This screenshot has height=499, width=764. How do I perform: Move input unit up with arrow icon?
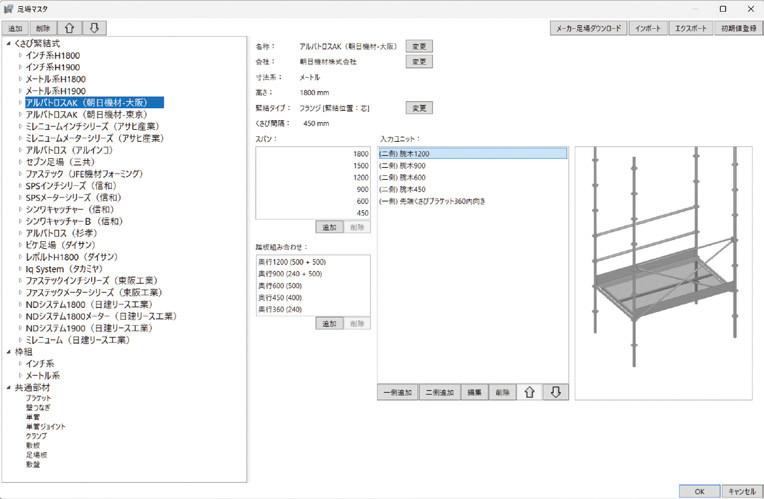[530, 392]
